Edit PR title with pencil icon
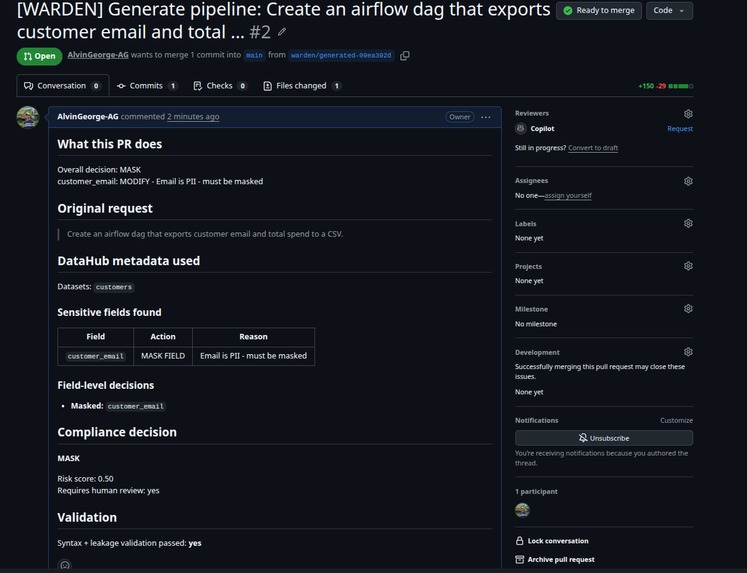Screen dimensions: 747x573 pyautogui.click(x=282, y=32)
